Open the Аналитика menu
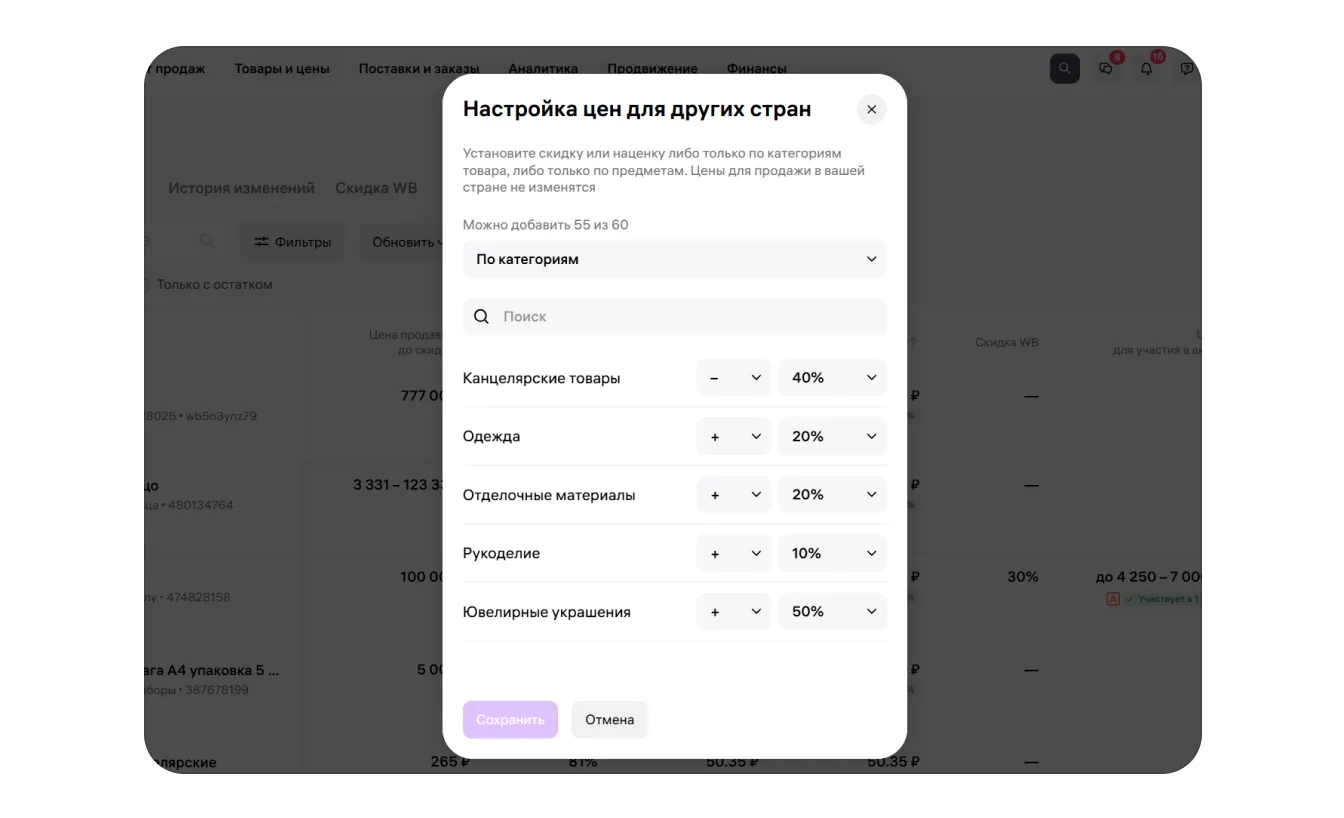The width and height of the screenshot is (1344, 818). [x=543, y=69]
